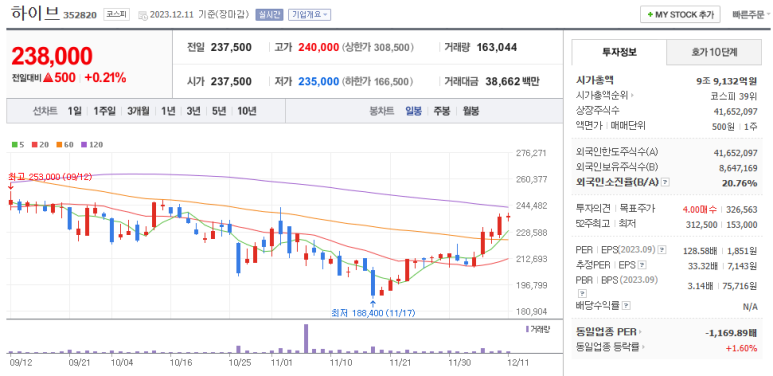
Task: Toggle the 실시간 real-time indicator
Action: [x=269, y=15]
